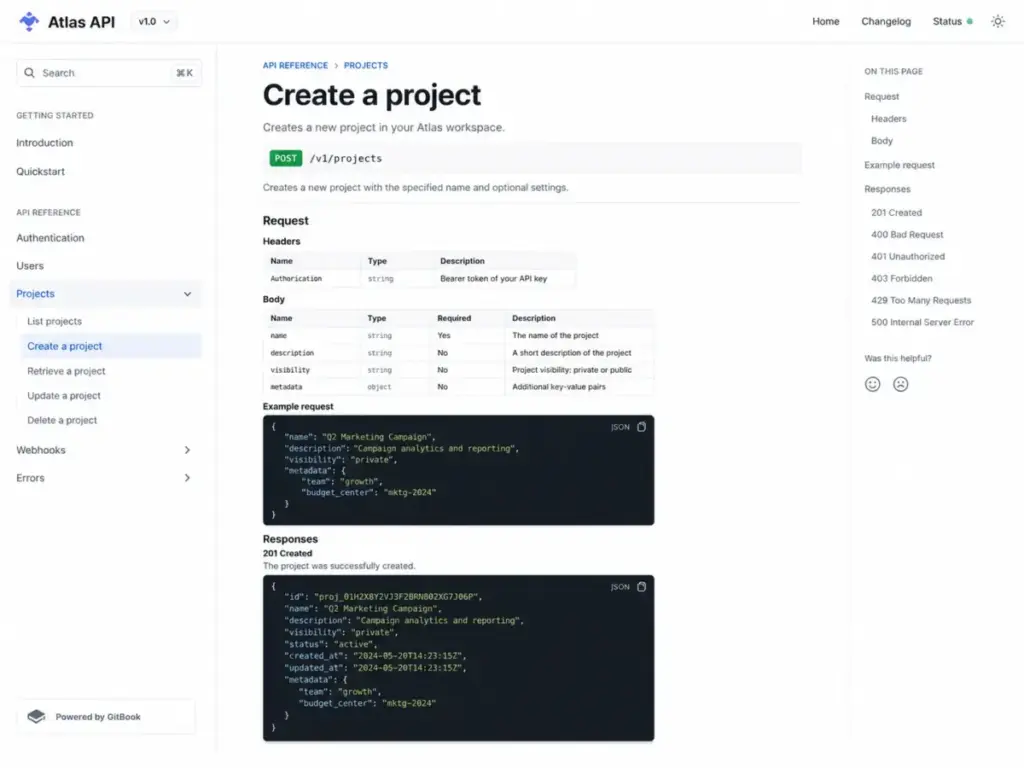Jump to Request in page outline
The width and height of the screenshot is (1024, 768).
[882, 97]
